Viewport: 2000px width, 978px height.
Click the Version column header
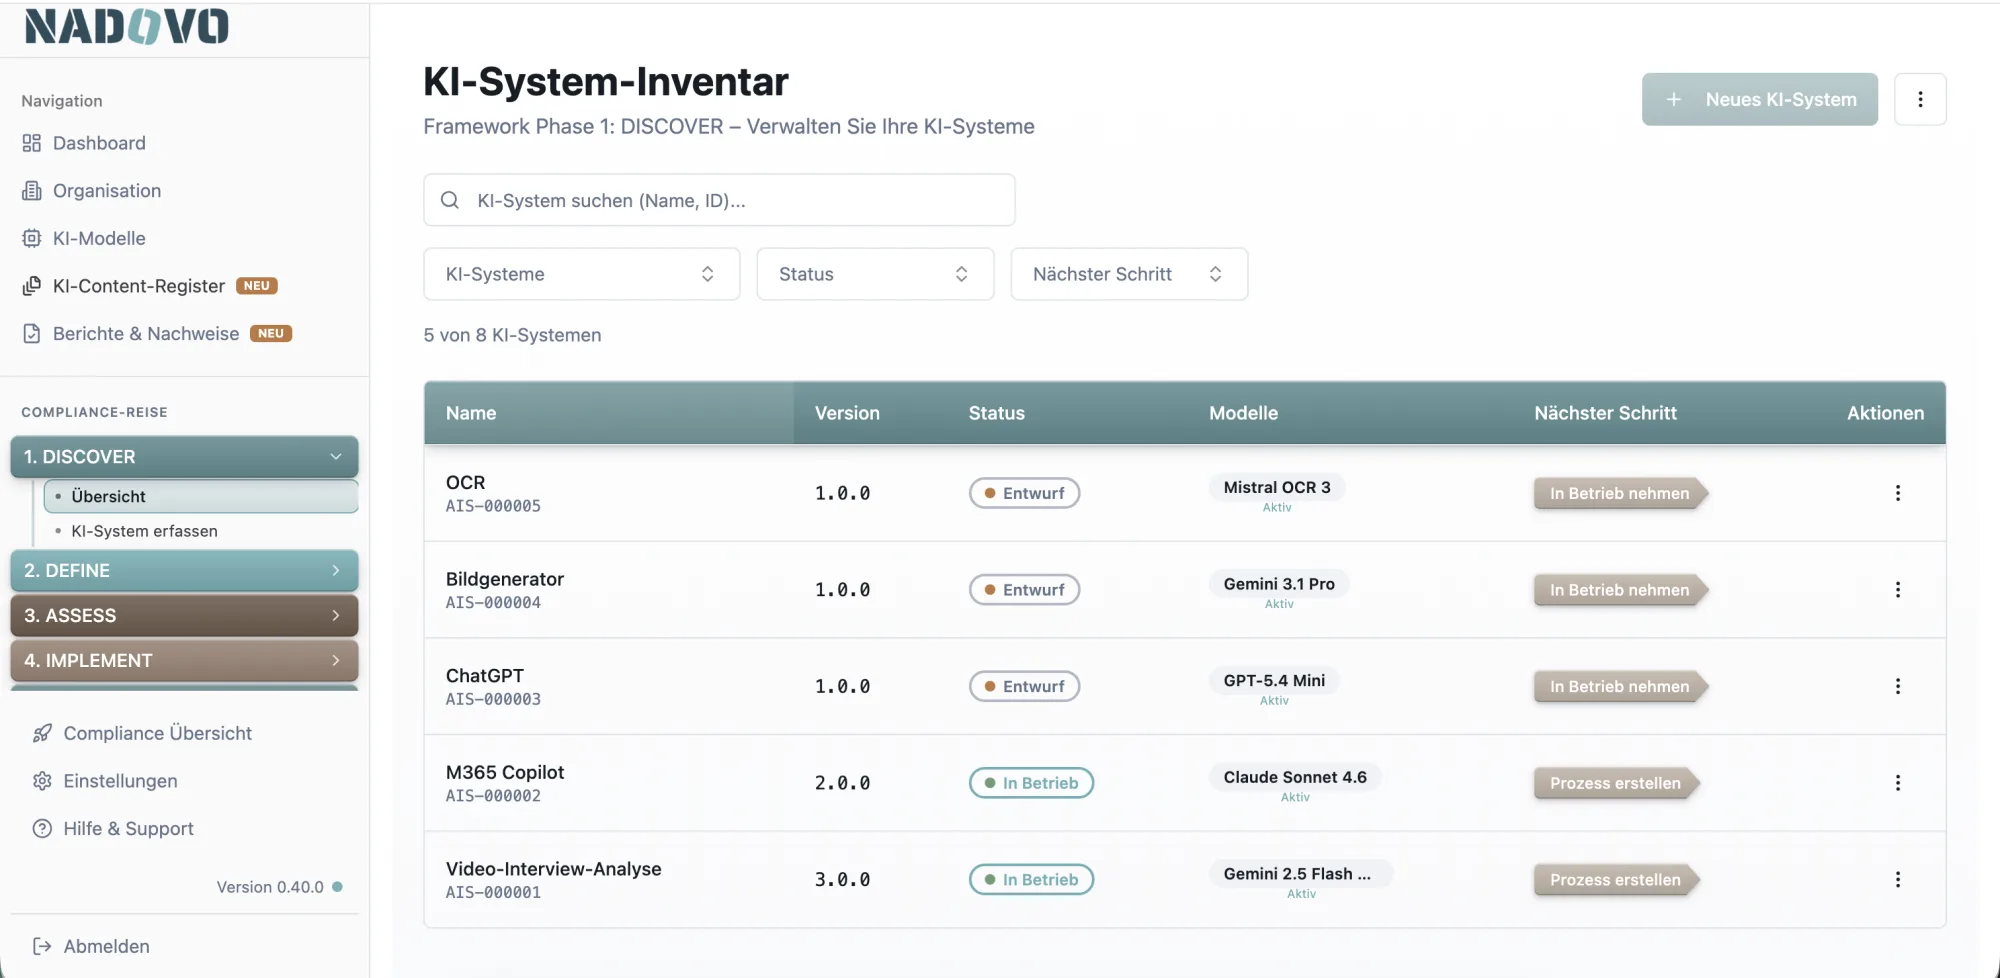847,413
